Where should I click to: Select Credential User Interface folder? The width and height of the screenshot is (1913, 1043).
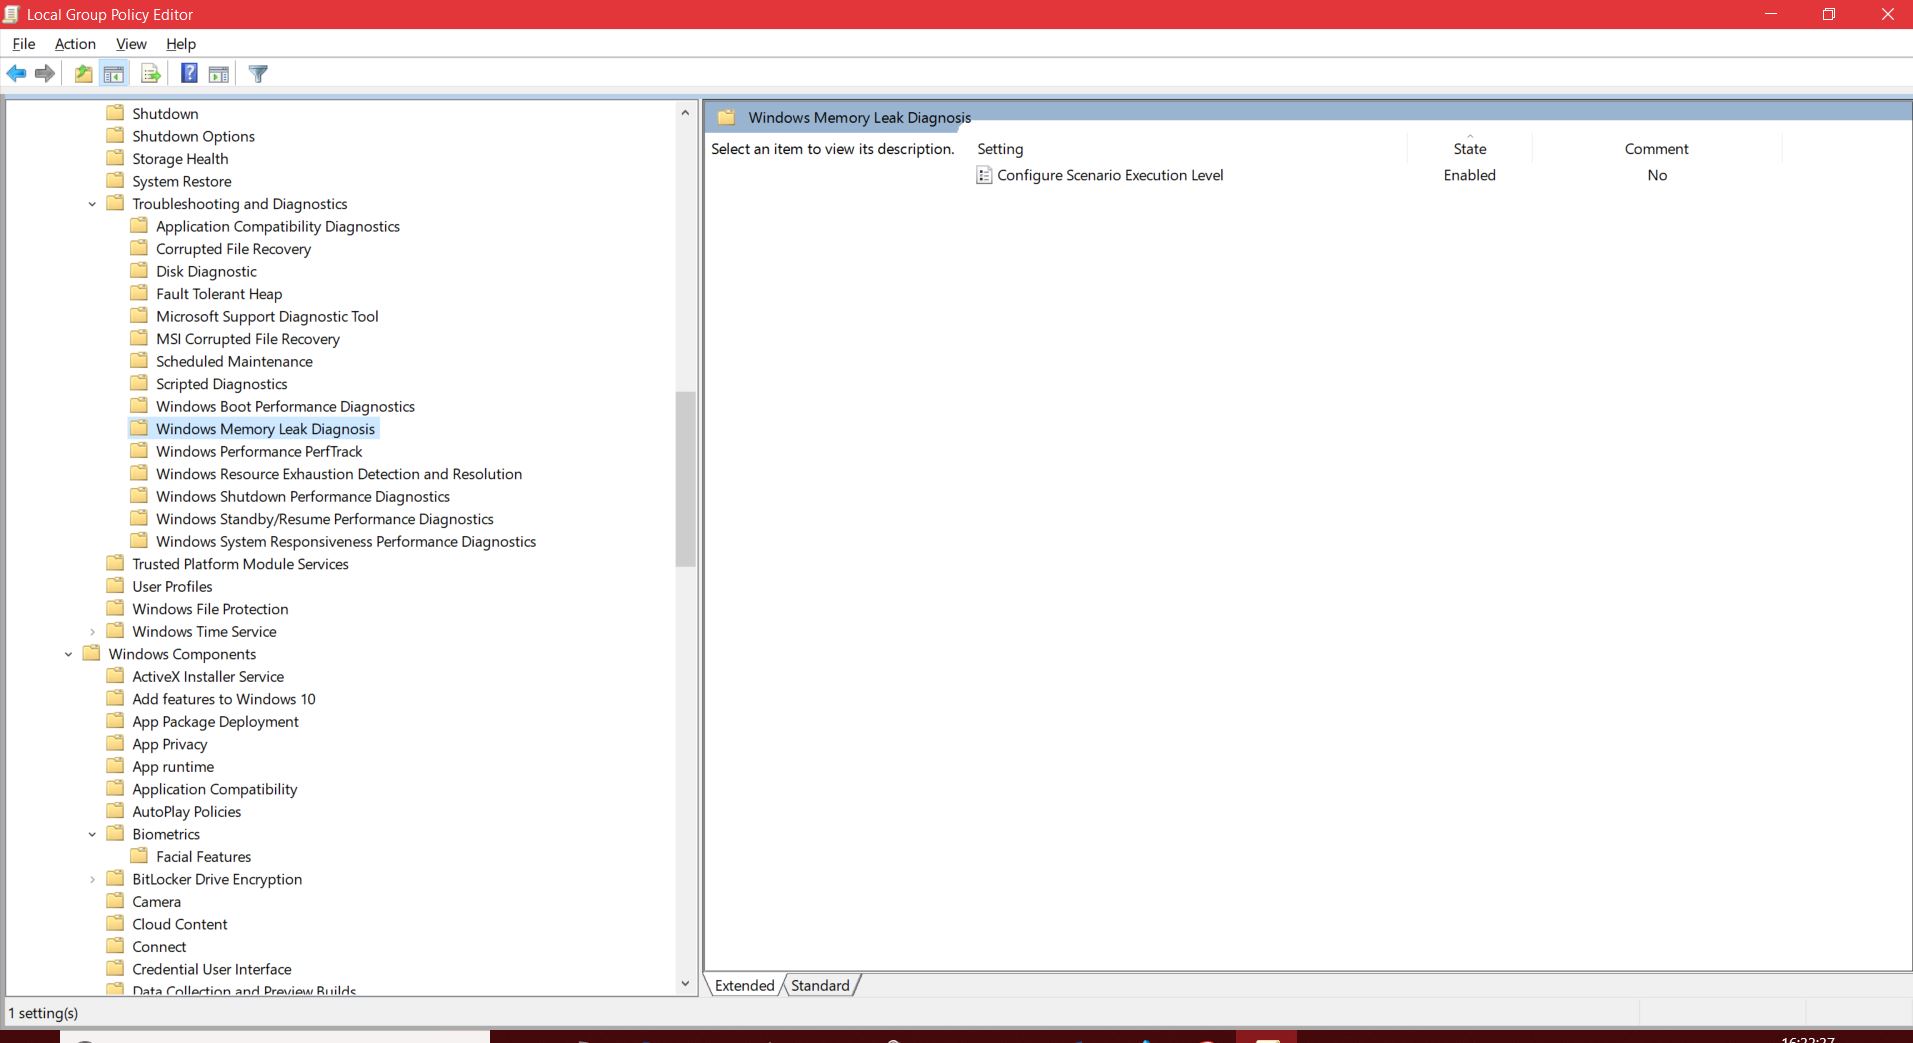[212, 969]
